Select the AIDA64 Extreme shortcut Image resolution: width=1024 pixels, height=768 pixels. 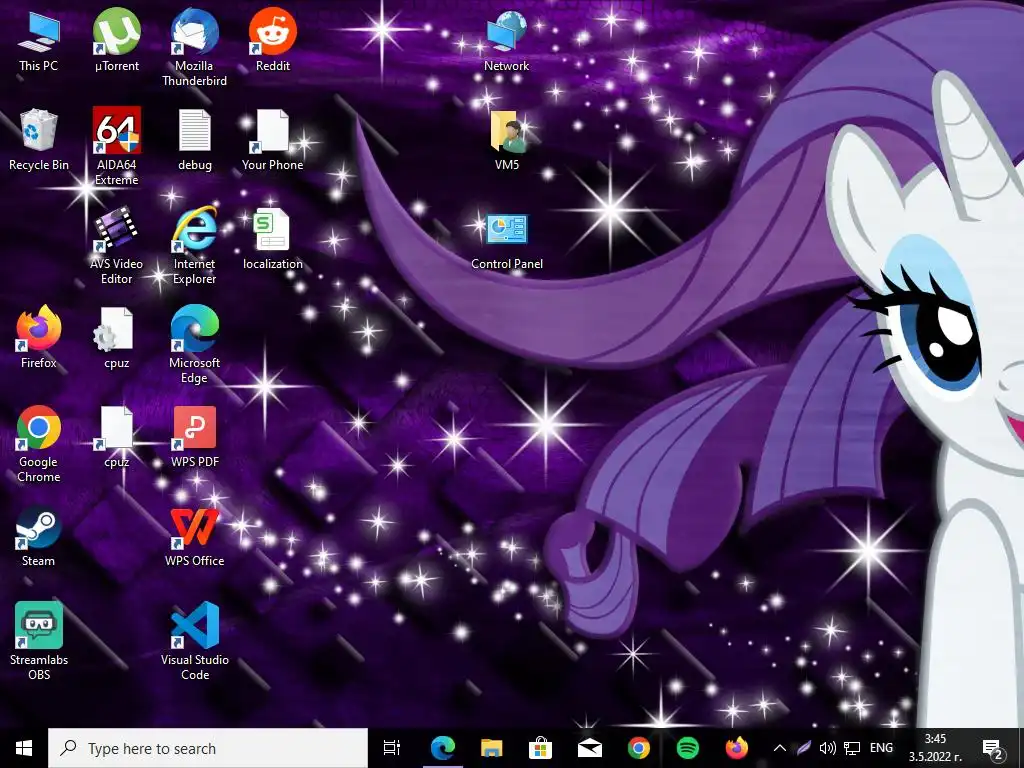(x=116, y=146)
